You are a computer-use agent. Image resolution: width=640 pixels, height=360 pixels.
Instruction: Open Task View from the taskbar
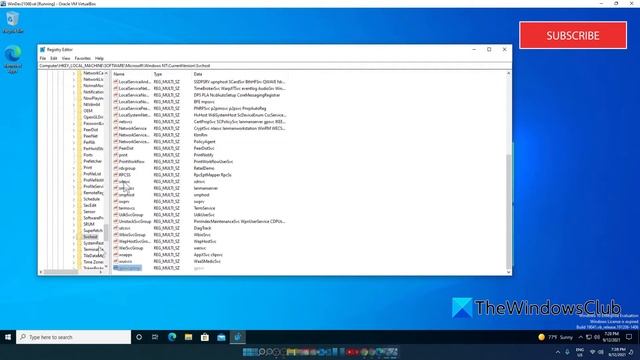tap(155, 337)
